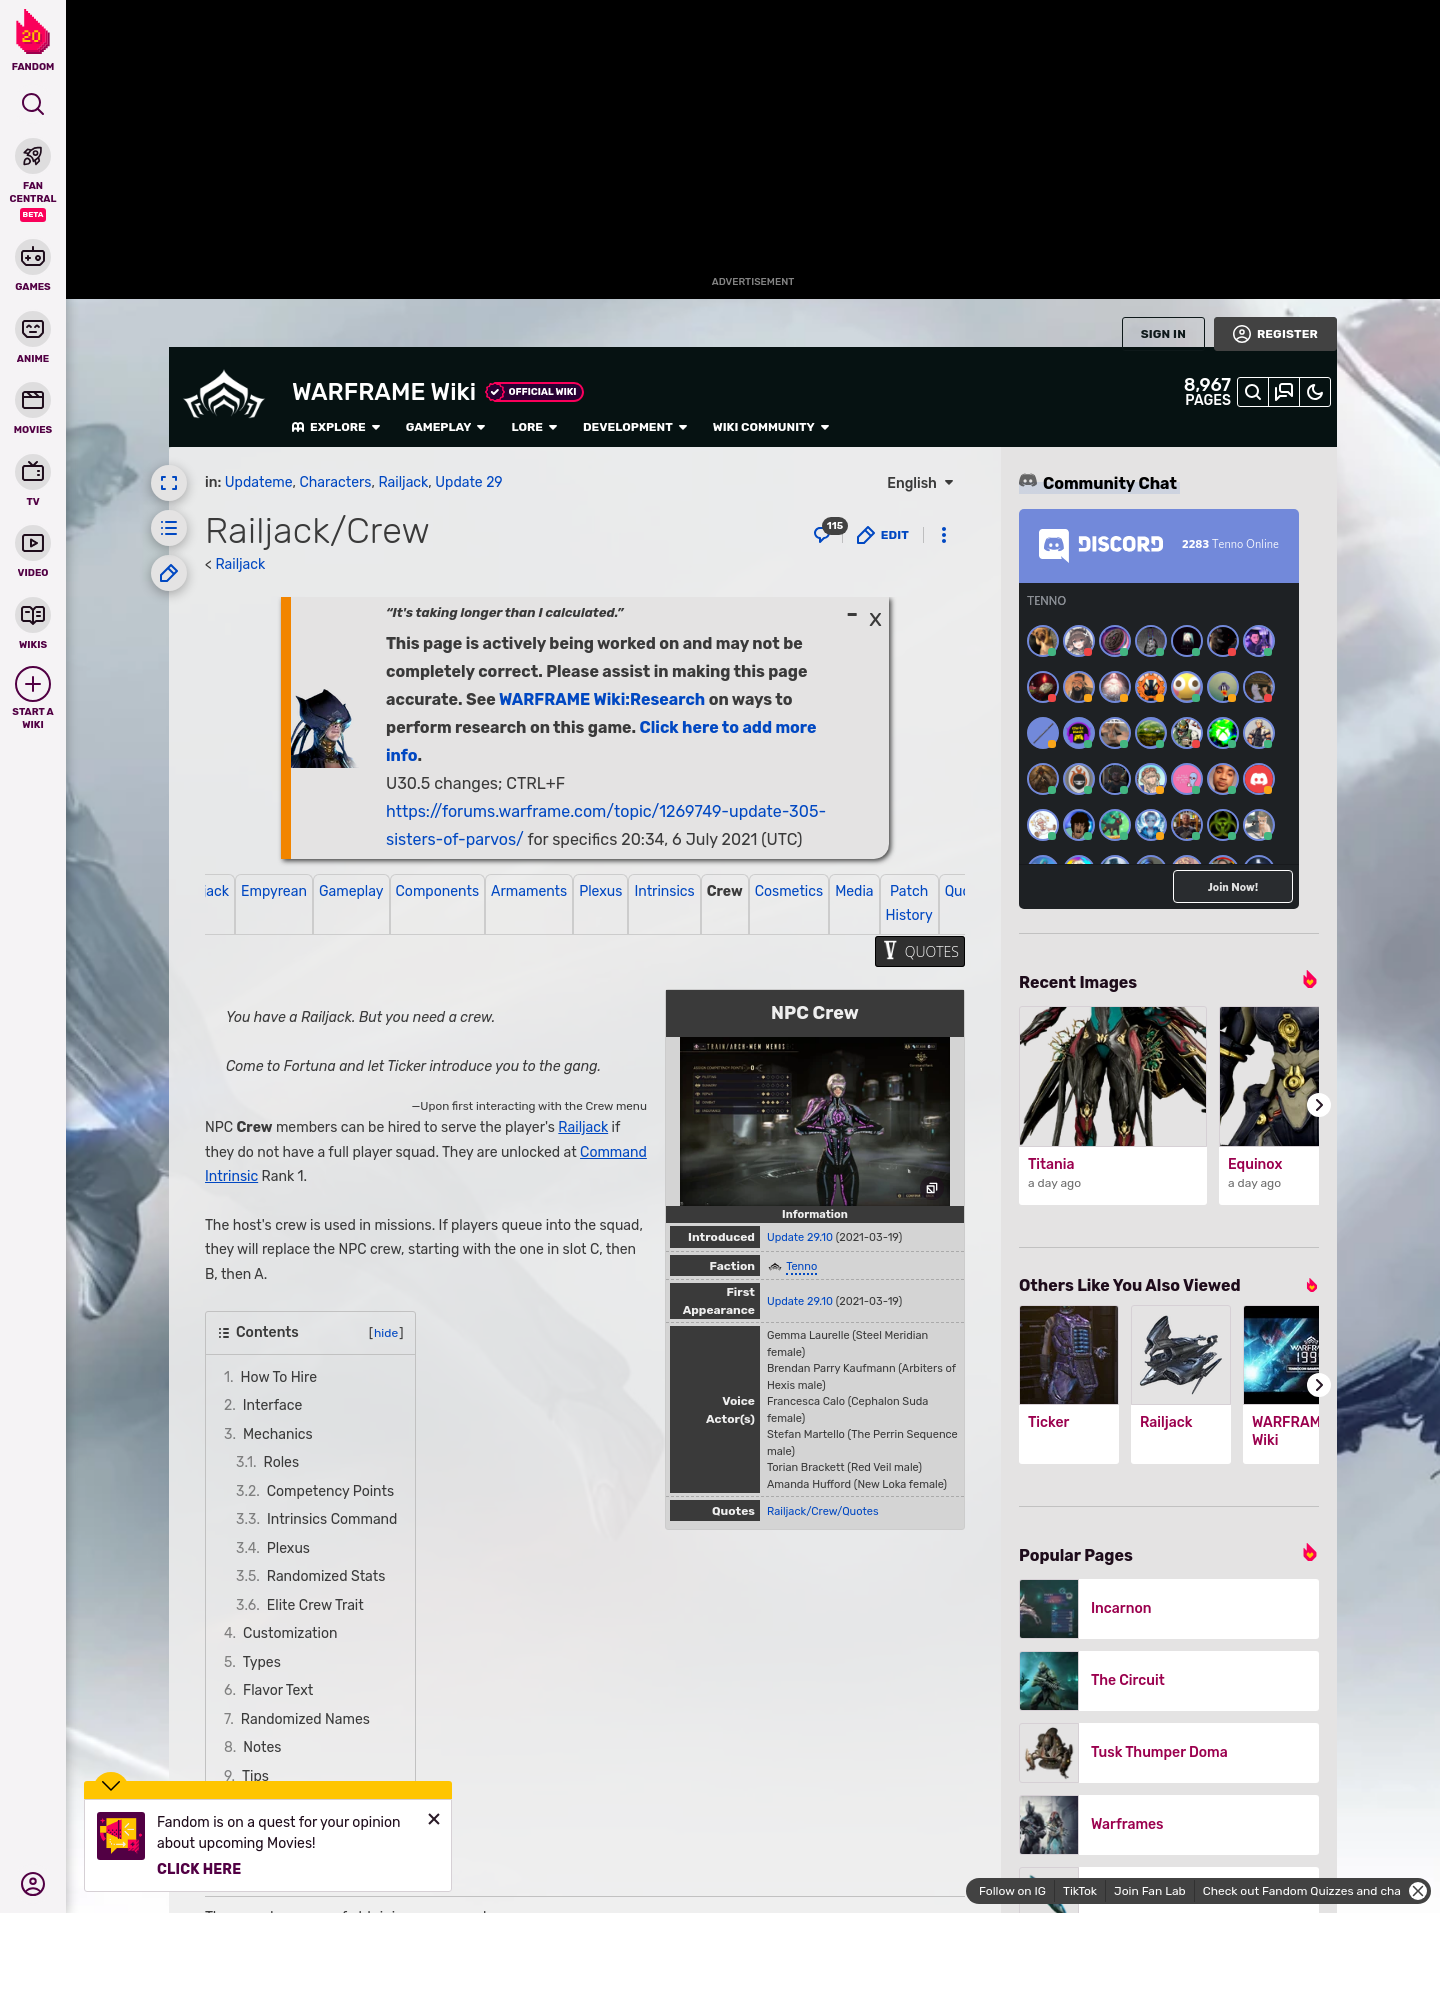1440x2000 pixels.
Task: Show next Recent Images arrow
Action: pos(1318,1105)
